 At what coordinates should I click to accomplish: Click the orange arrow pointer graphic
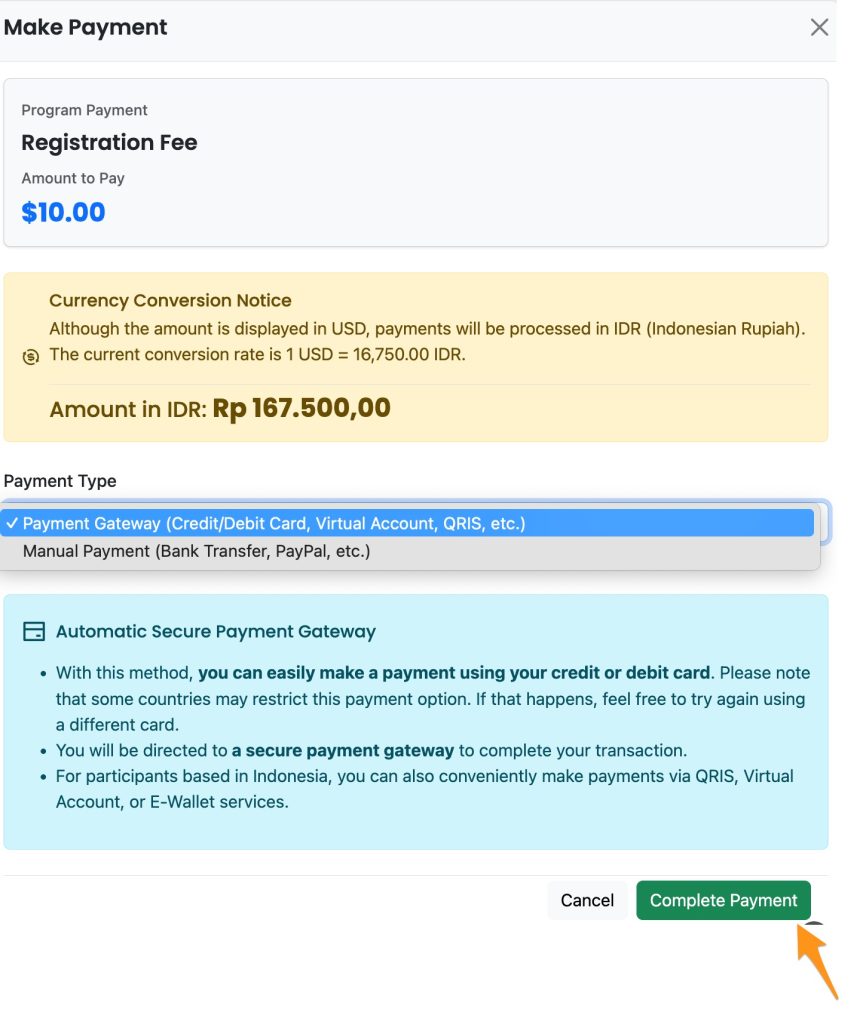point(816,961)
